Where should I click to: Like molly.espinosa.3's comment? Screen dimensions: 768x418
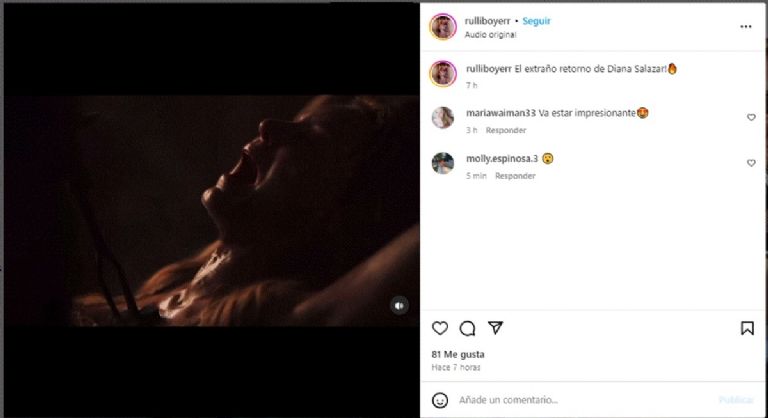[751, 162]
